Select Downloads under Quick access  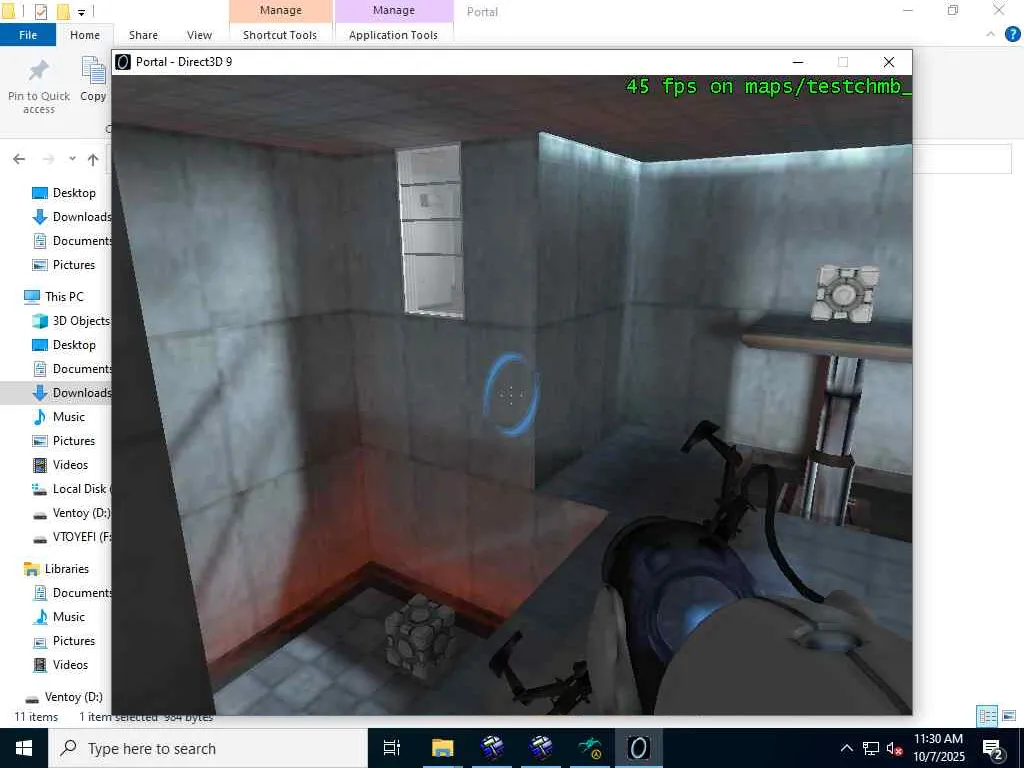tap(72, 217)
